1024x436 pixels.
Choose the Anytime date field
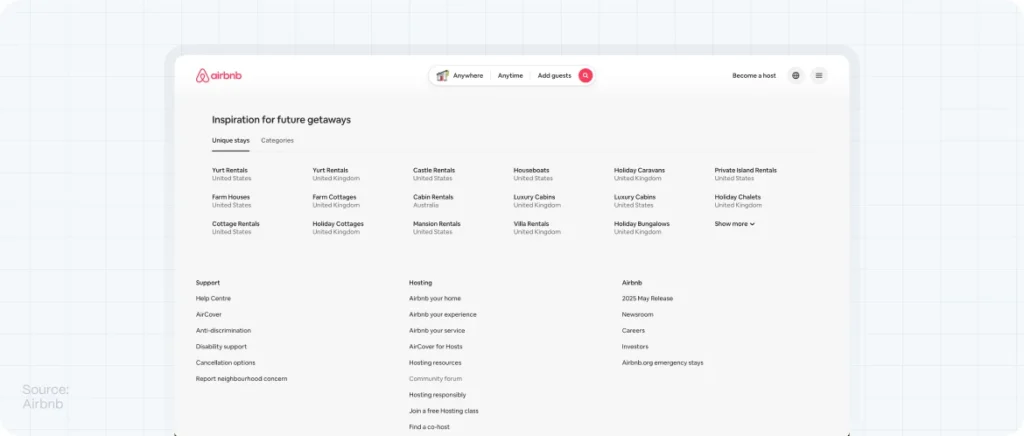coord(510,76)
